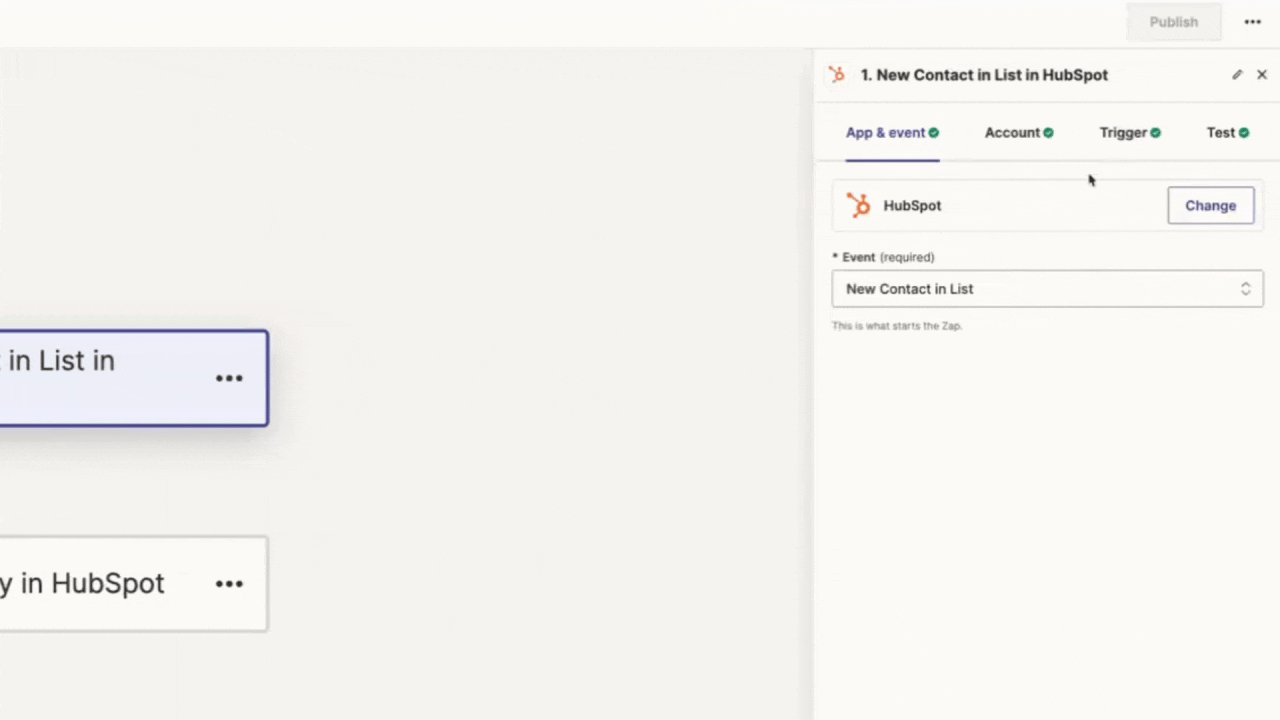Select the action step card 'in HubSpot'
This screenshot has width=1280, height=720.
(133, 584)
